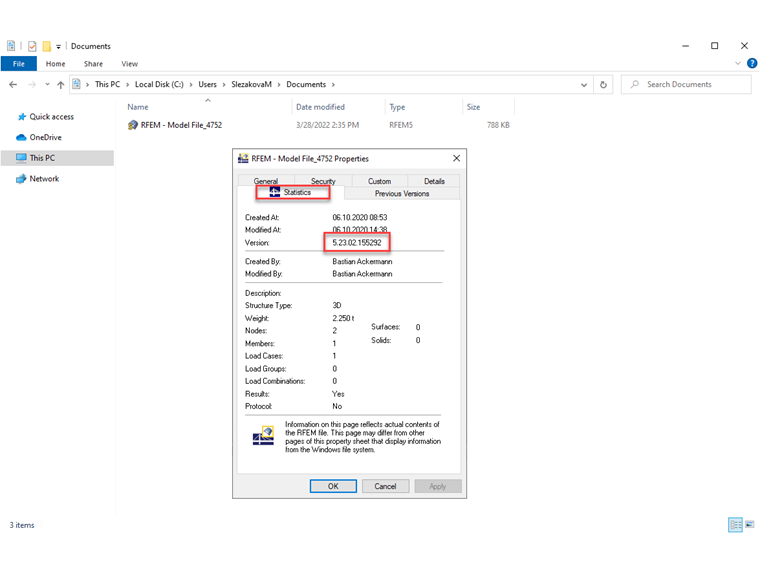This screenshot has height=570, width=760.
Task: Collapse the ribbon with the chevron
Action: tap(737, 63)
